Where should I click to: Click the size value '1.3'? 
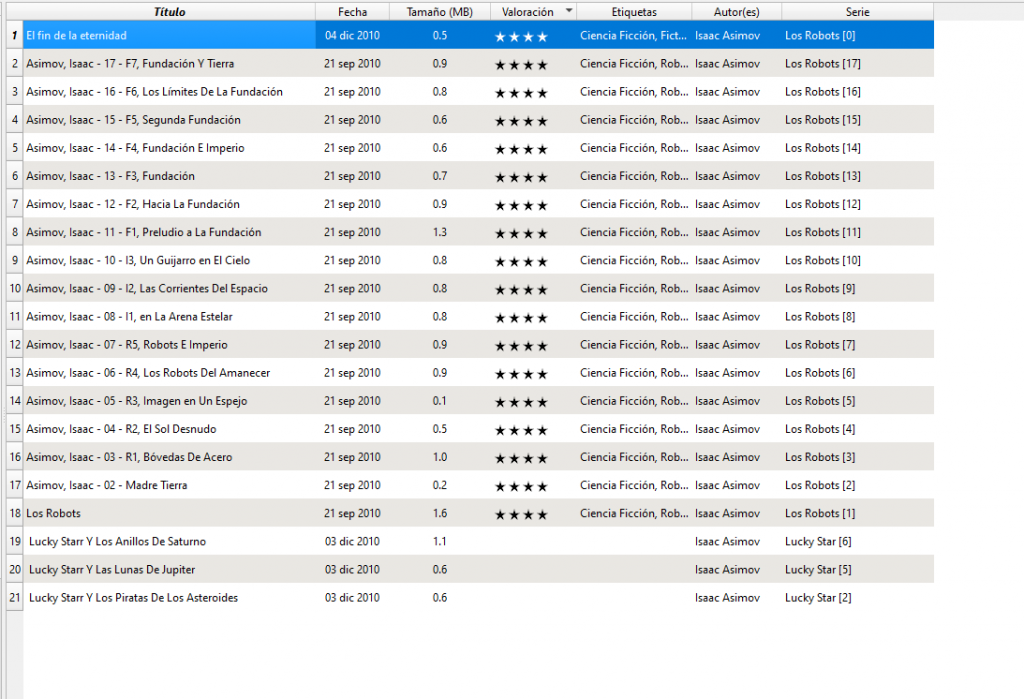tap(440, 232)
